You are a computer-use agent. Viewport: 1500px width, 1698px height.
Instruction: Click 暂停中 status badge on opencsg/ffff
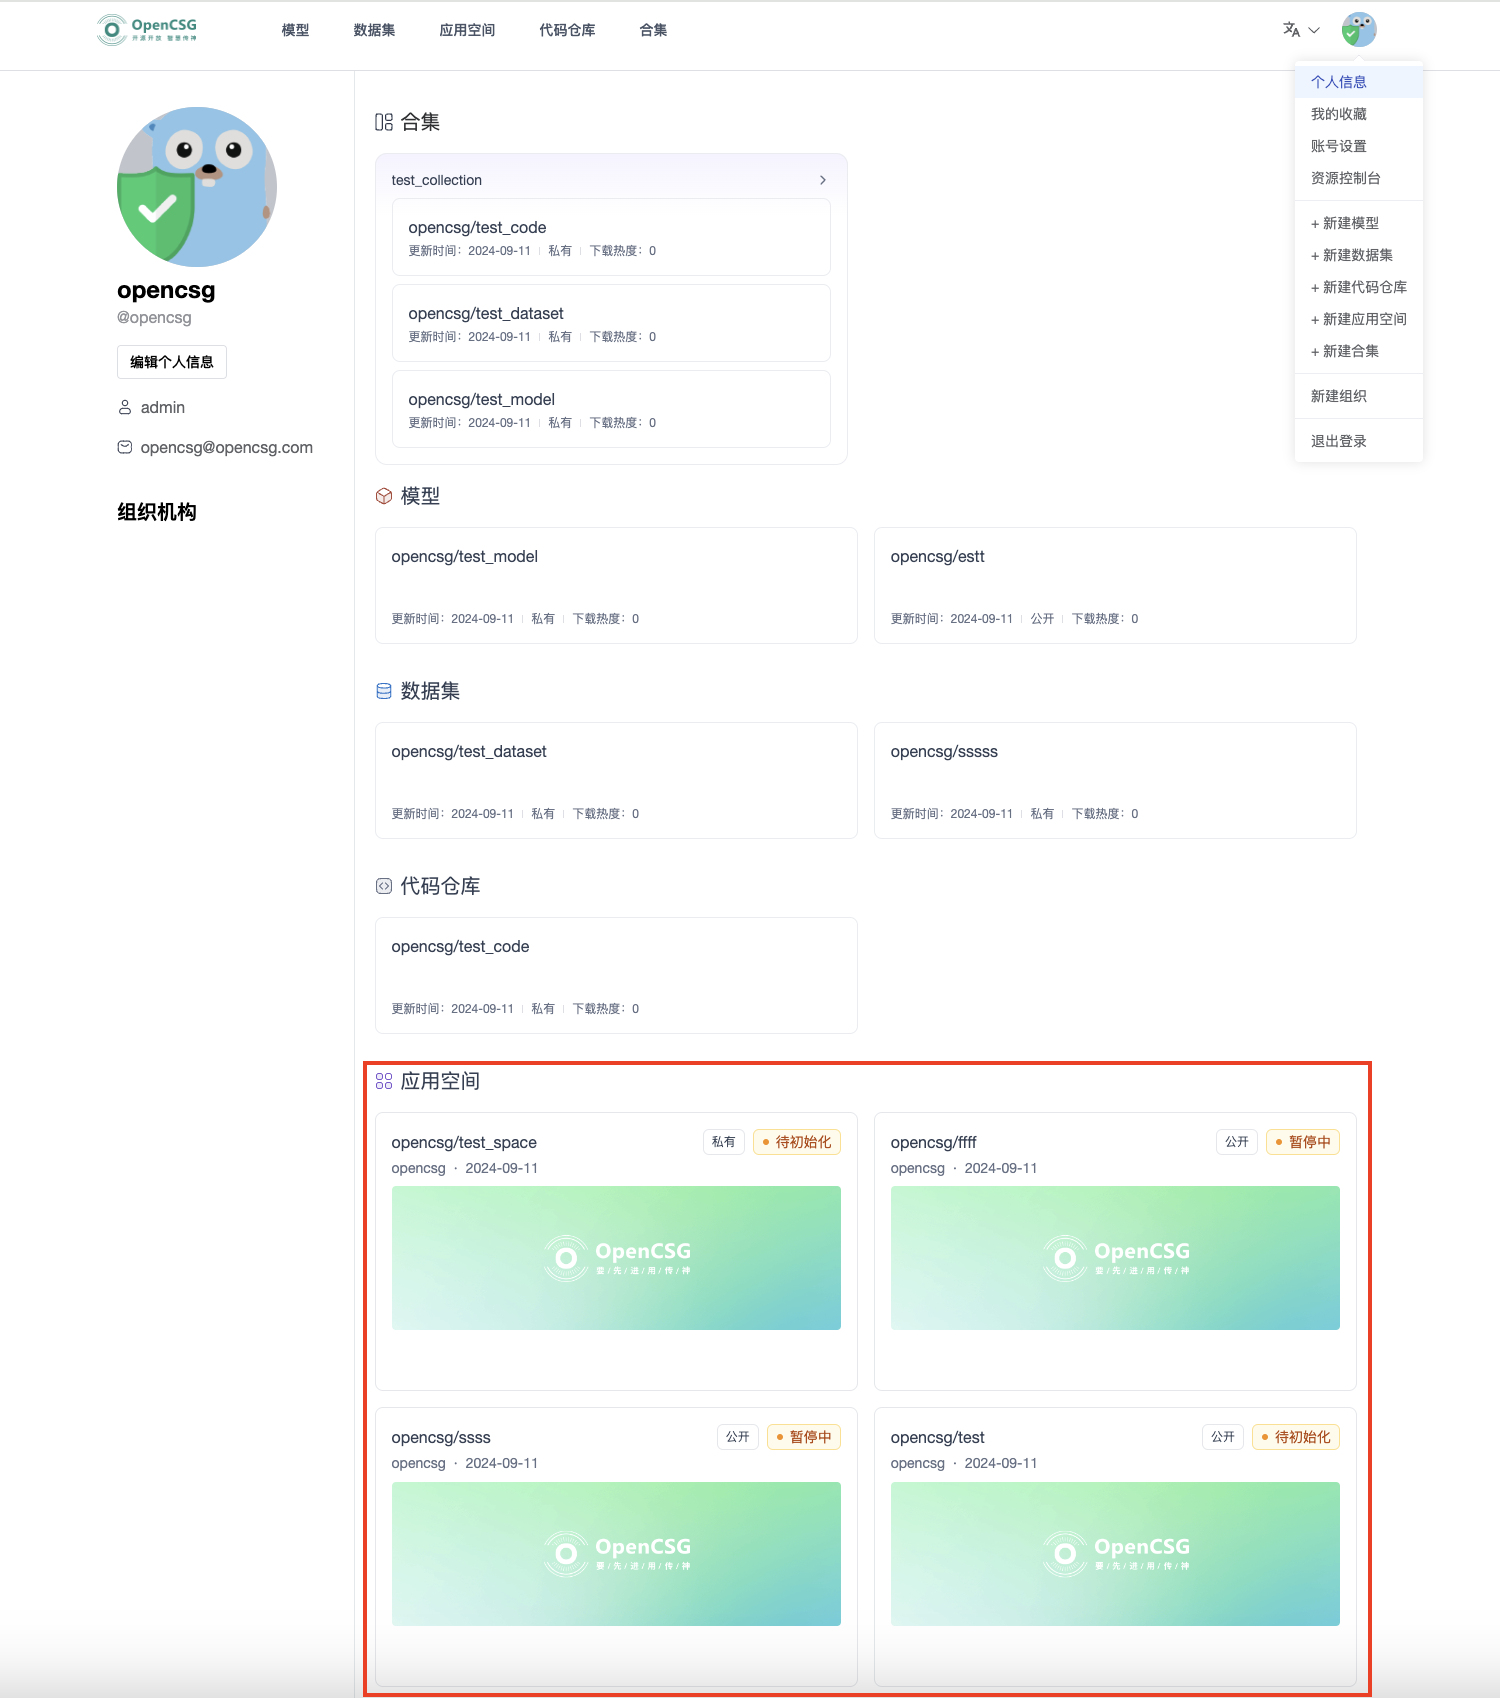click(x=1302, y=1142)
